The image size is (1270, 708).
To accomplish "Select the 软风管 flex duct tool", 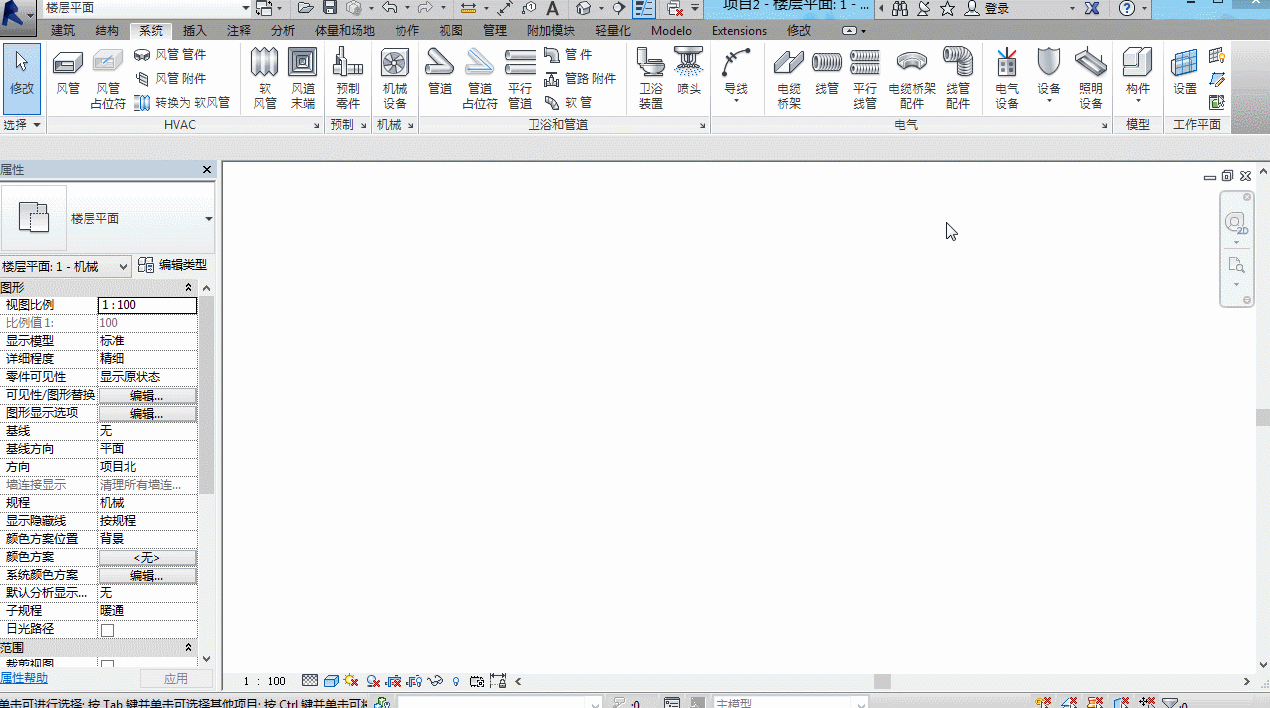I will pos(265,79).
